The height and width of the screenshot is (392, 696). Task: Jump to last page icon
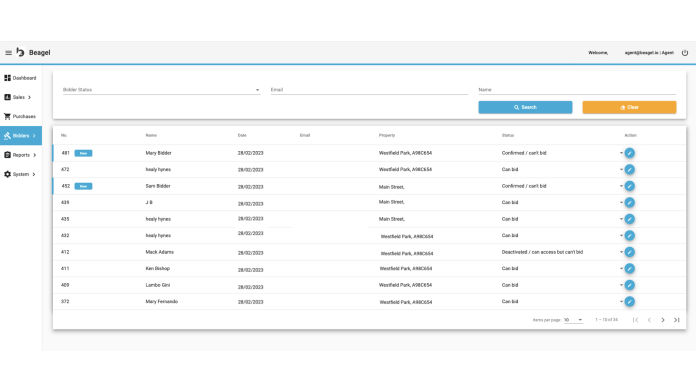click(x=676, y=320)
